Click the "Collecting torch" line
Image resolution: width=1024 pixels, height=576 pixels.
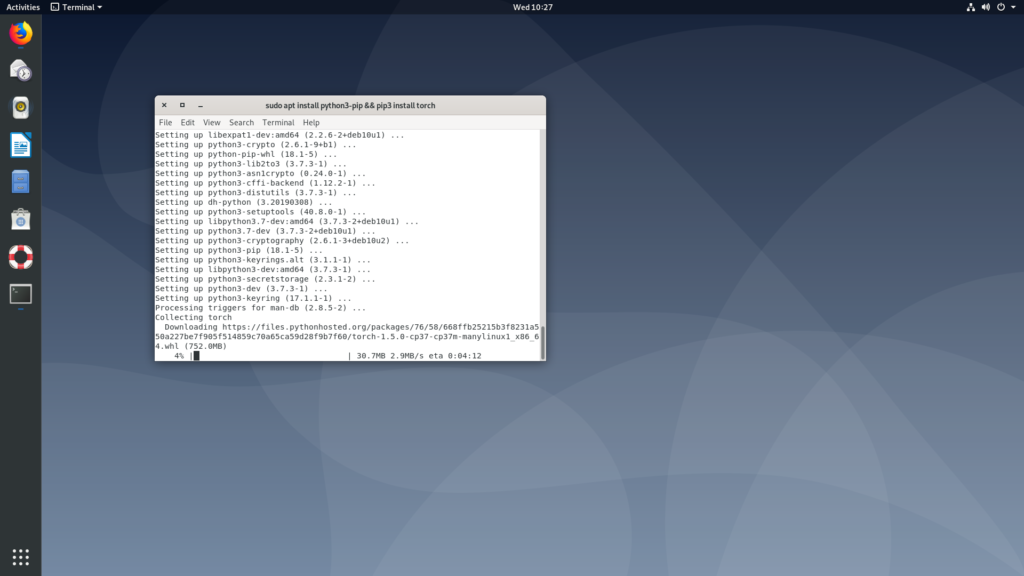click(x=193, y=317)
